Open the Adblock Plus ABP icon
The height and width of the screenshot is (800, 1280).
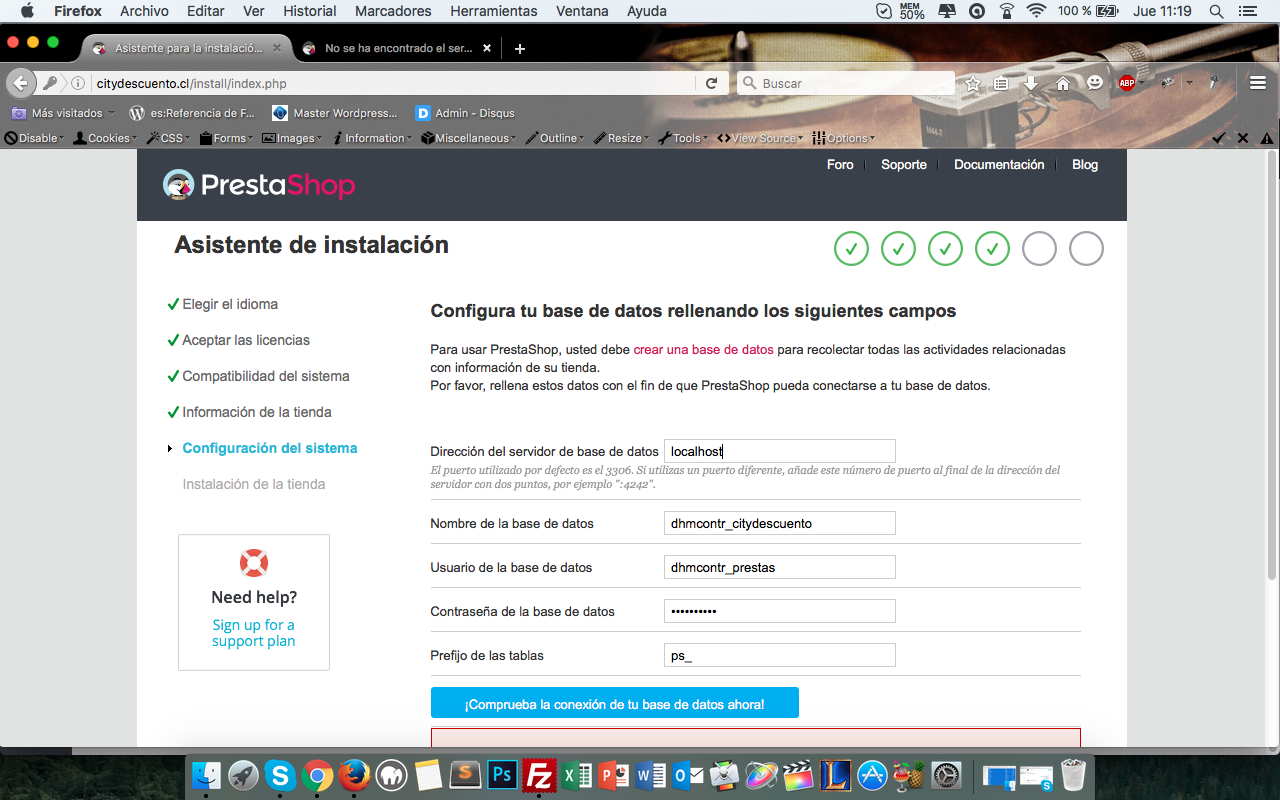1127,83
